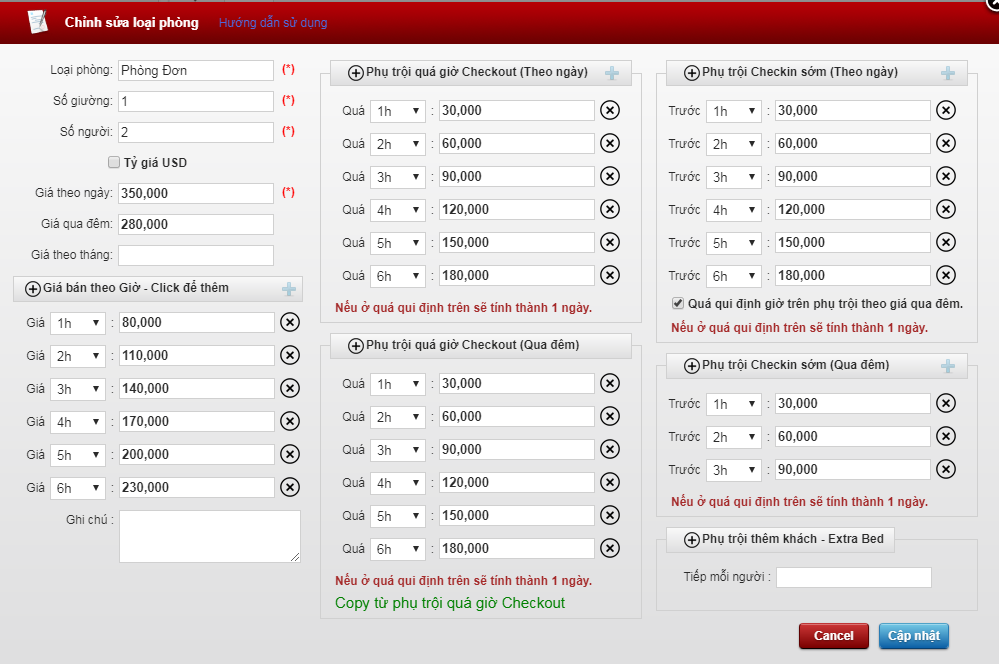Remove Quá 2h row in Checkout (Qua đêm)

[610, 417]
